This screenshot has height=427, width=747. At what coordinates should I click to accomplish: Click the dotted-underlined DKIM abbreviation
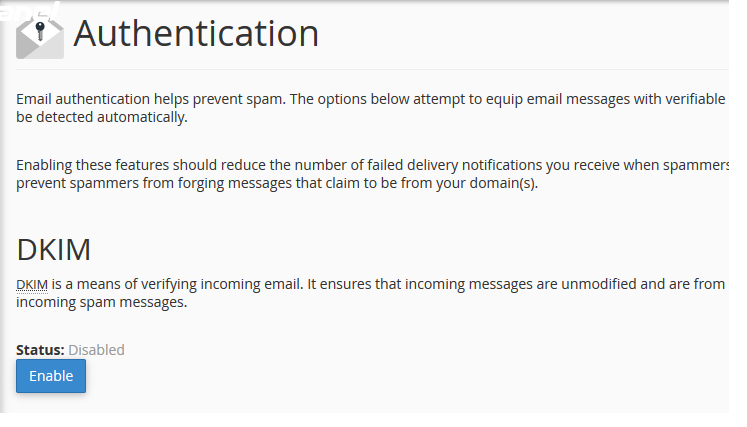point(32,284)
